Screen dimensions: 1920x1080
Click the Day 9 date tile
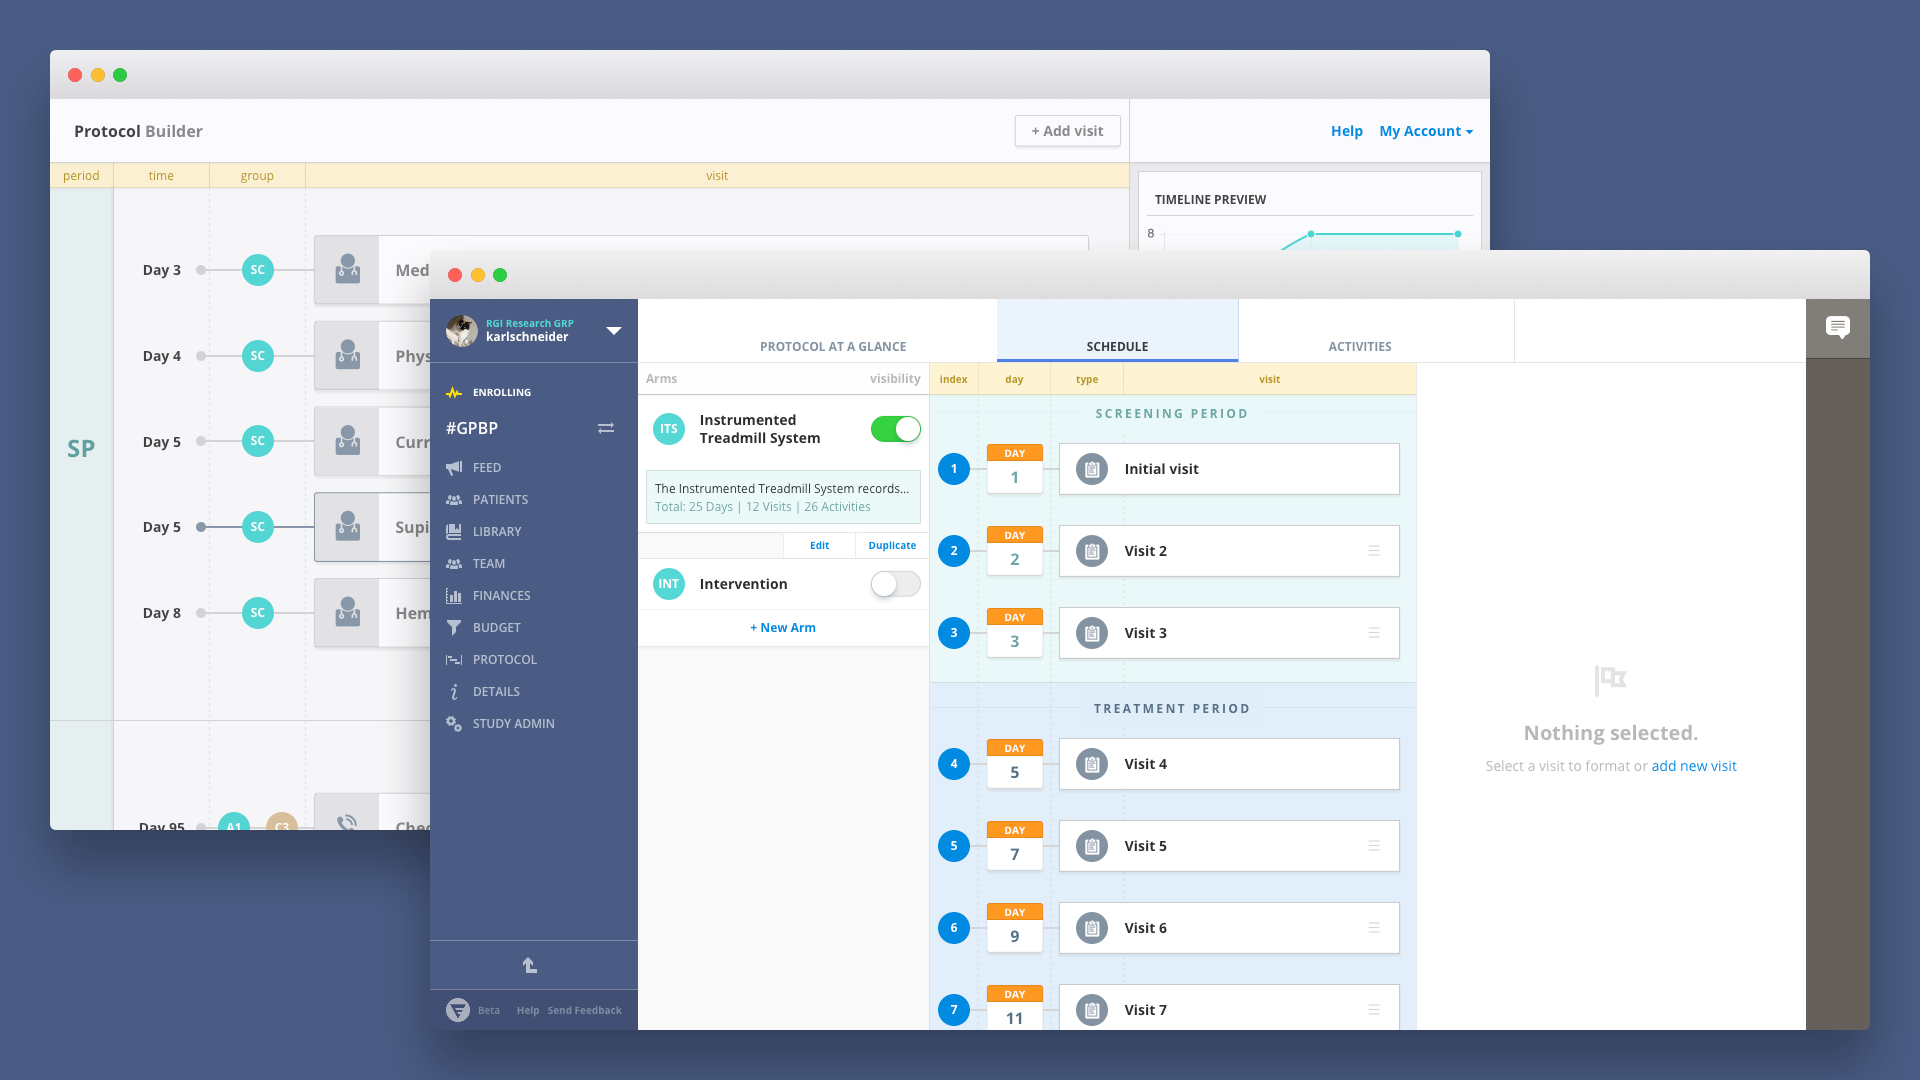[x=1014, y=927]
